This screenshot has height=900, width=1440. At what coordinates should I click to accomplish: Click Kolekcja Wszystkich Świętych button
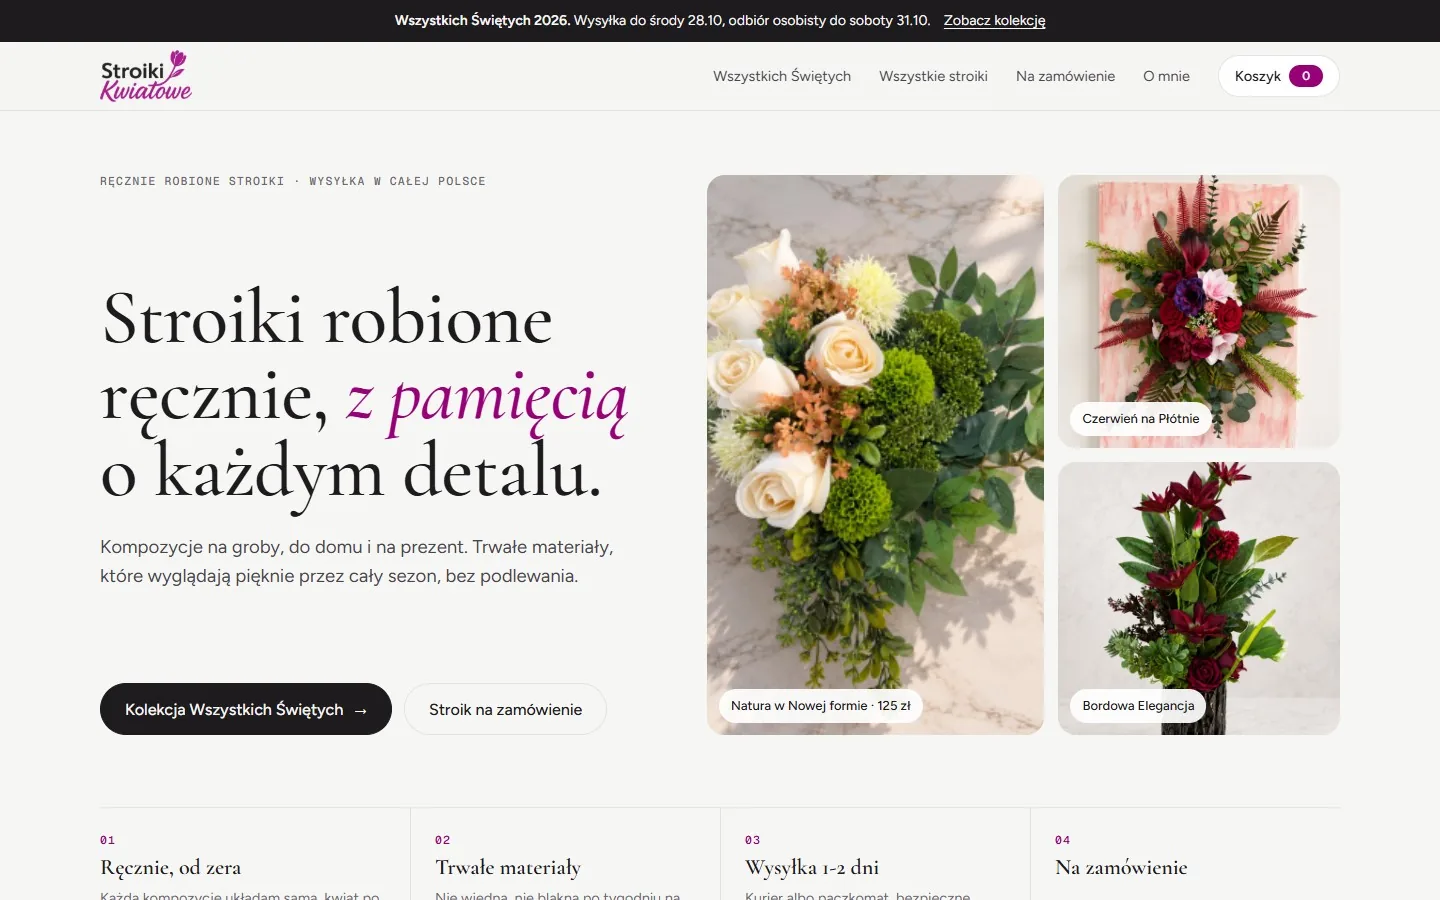coord(246,709)
